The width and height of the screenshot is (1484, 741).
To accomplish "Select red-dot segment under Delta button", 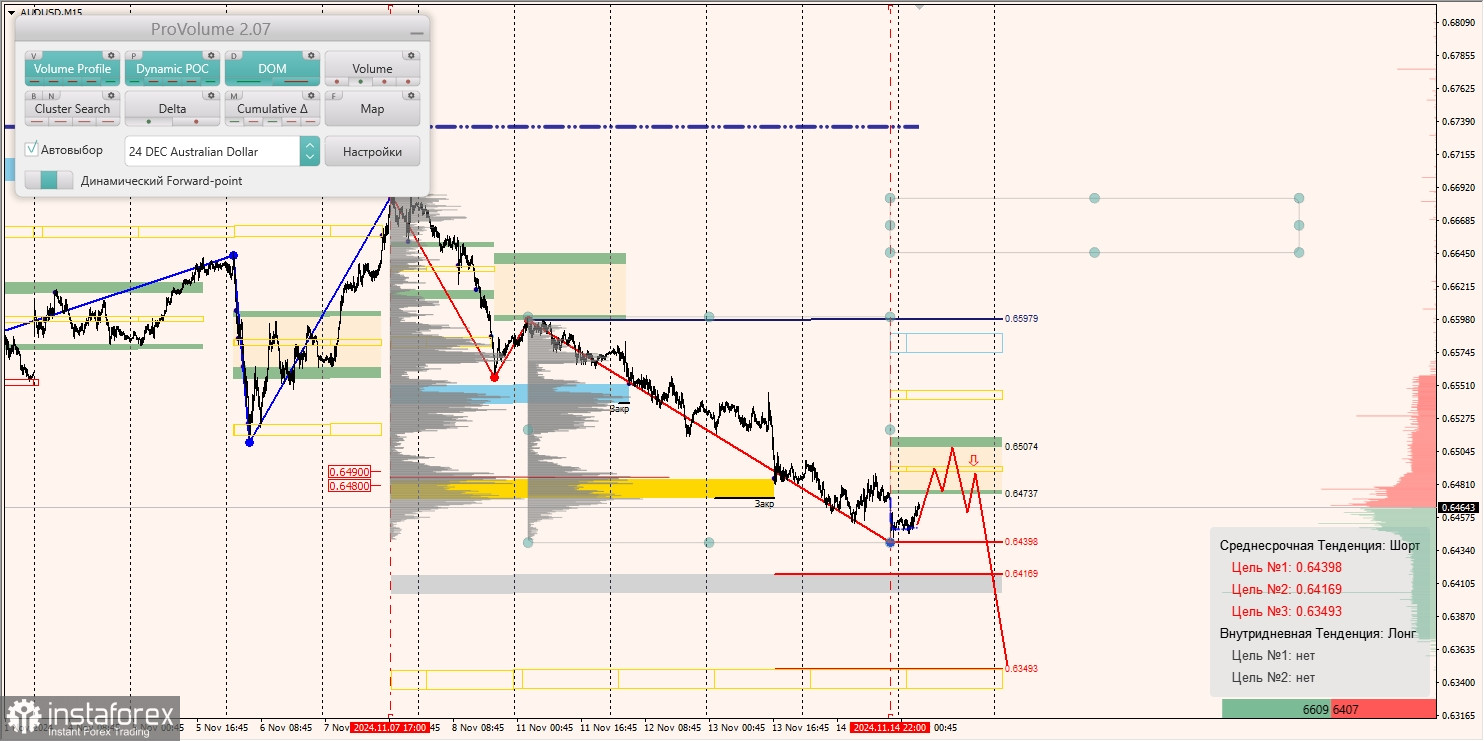I will coord(196,122).
